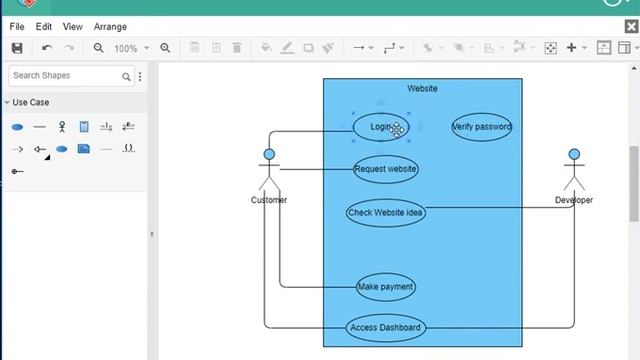Select the Request website ellipse
This screenshot has height=360, width=640.
click(386, 169)
